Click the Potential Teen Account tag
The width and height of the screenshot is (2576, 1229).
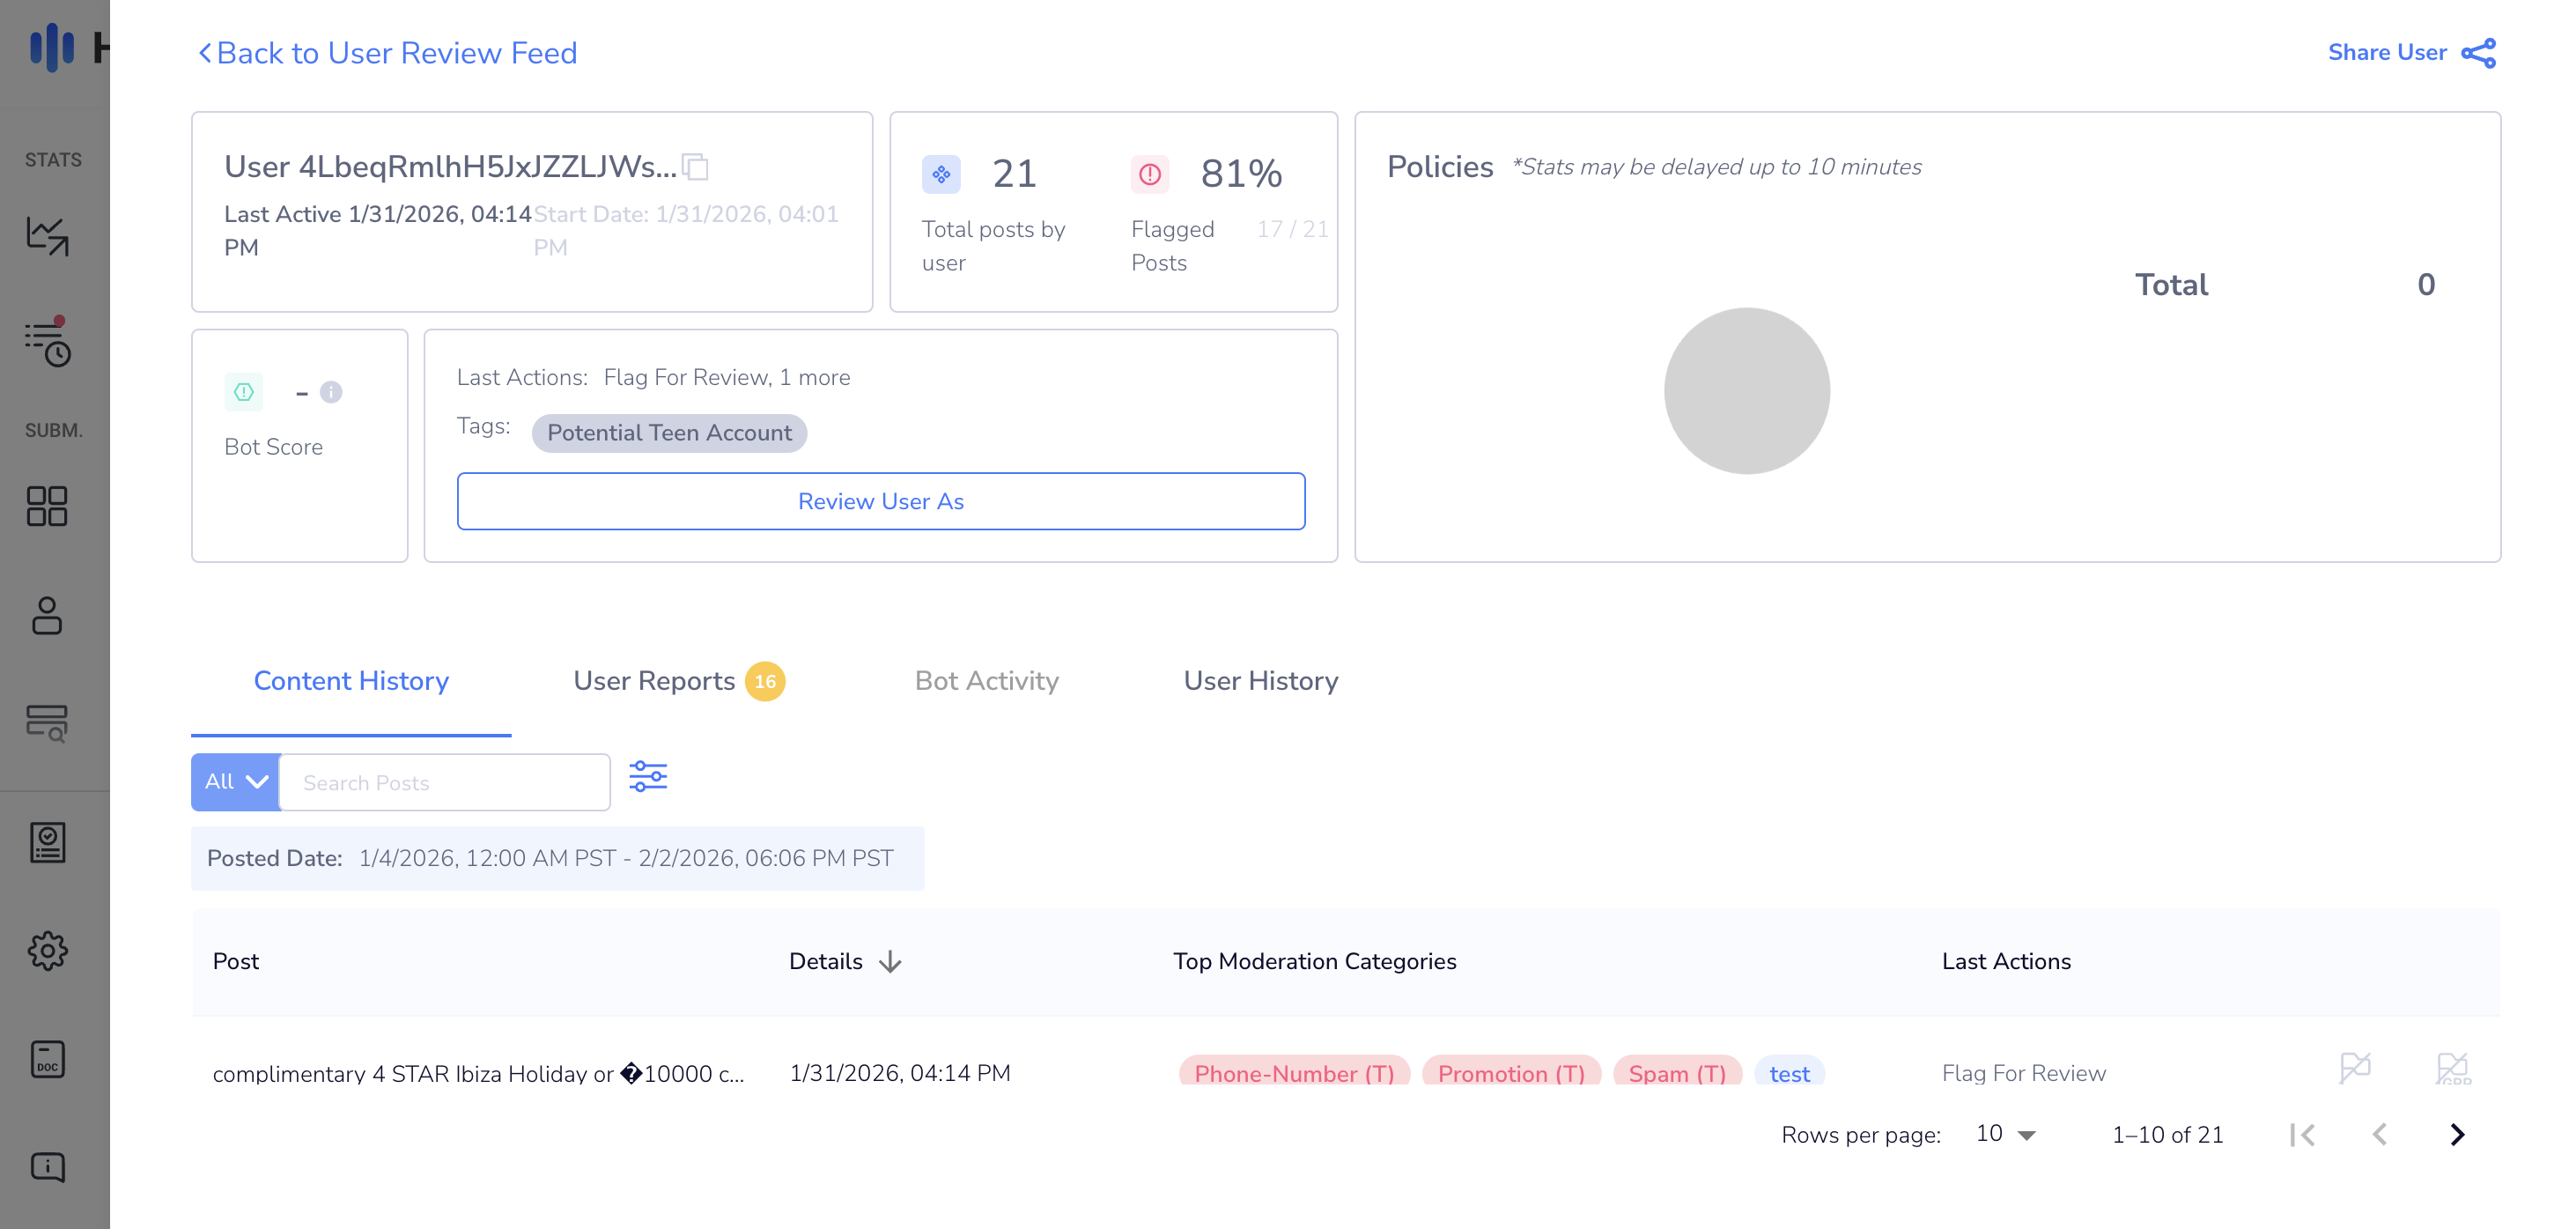coord(669,433)
